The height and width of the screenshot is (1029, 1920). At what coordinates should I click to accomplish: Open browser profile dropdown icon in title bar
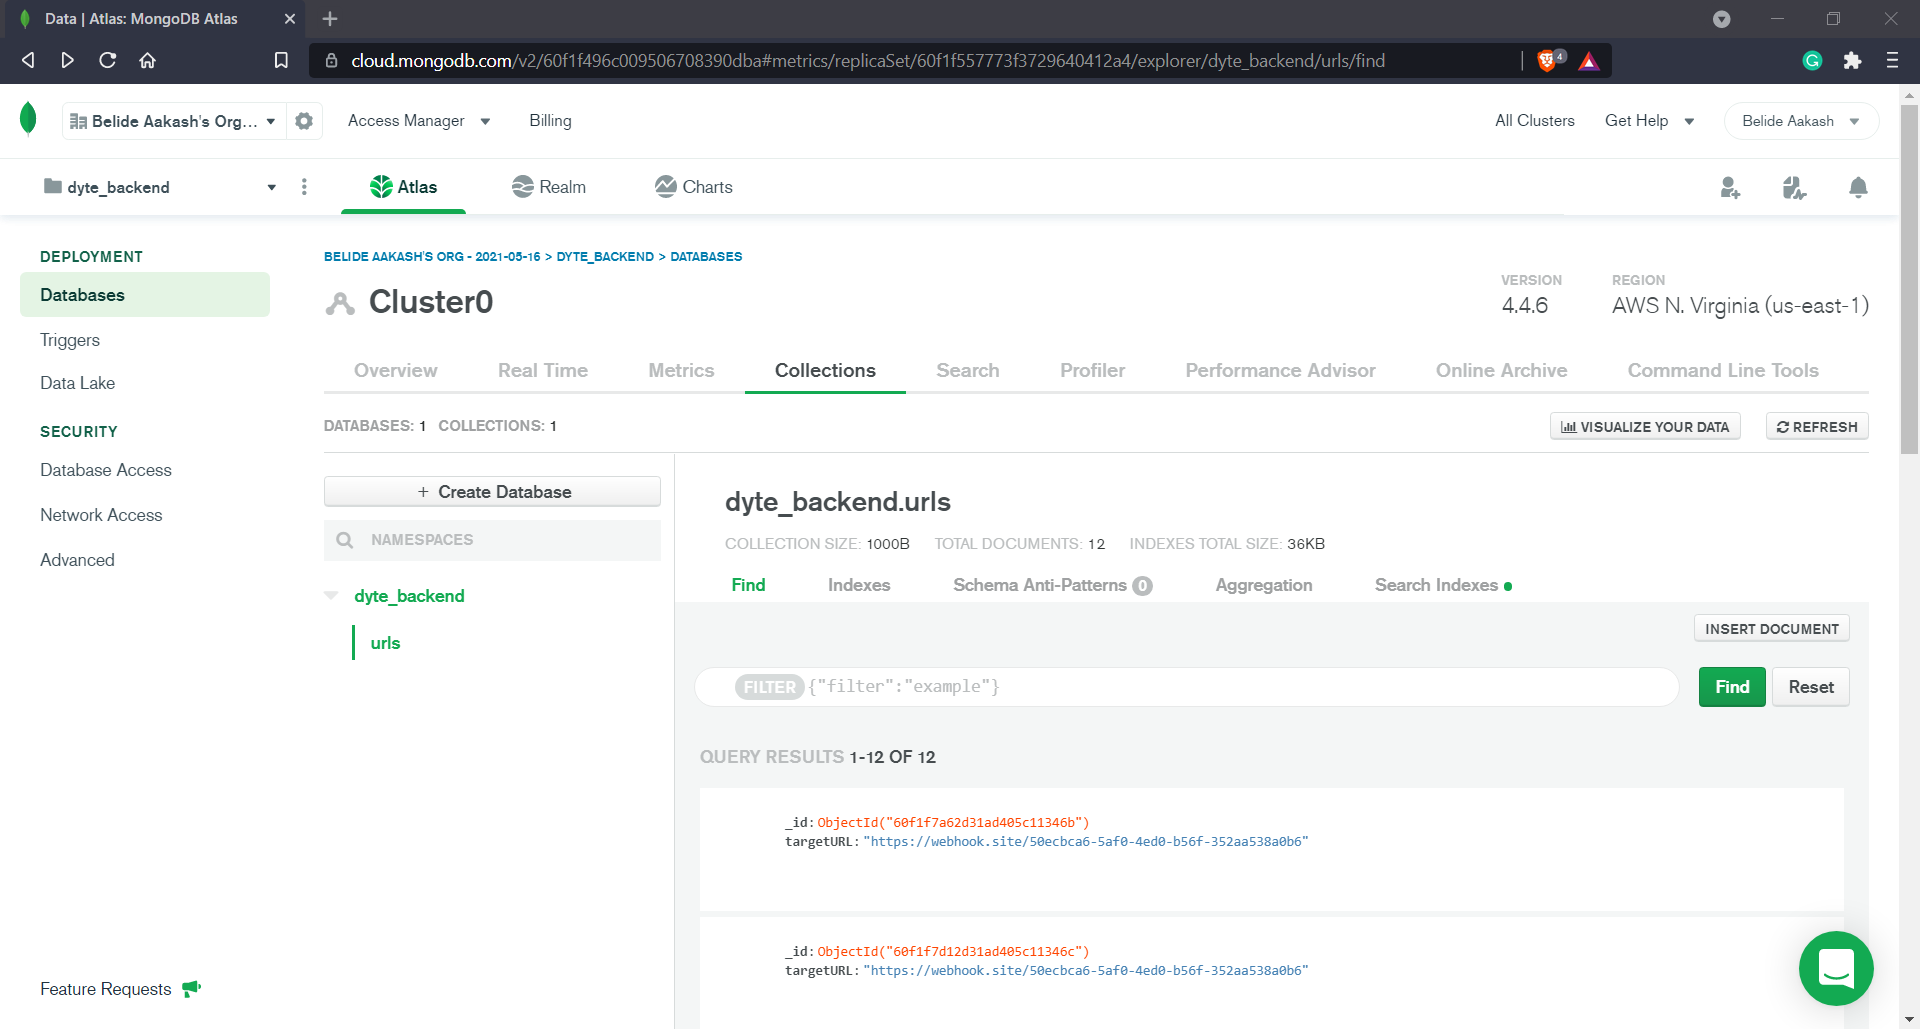1721,19
